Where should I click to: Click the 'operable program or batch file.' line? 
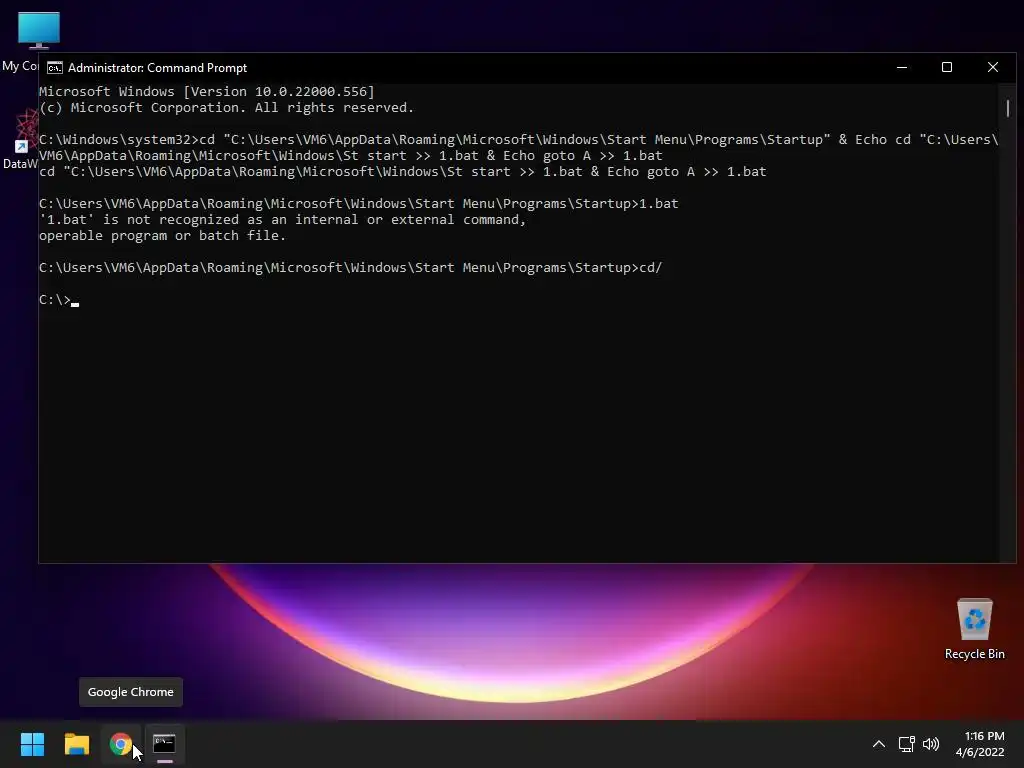(x=162, y=236)
